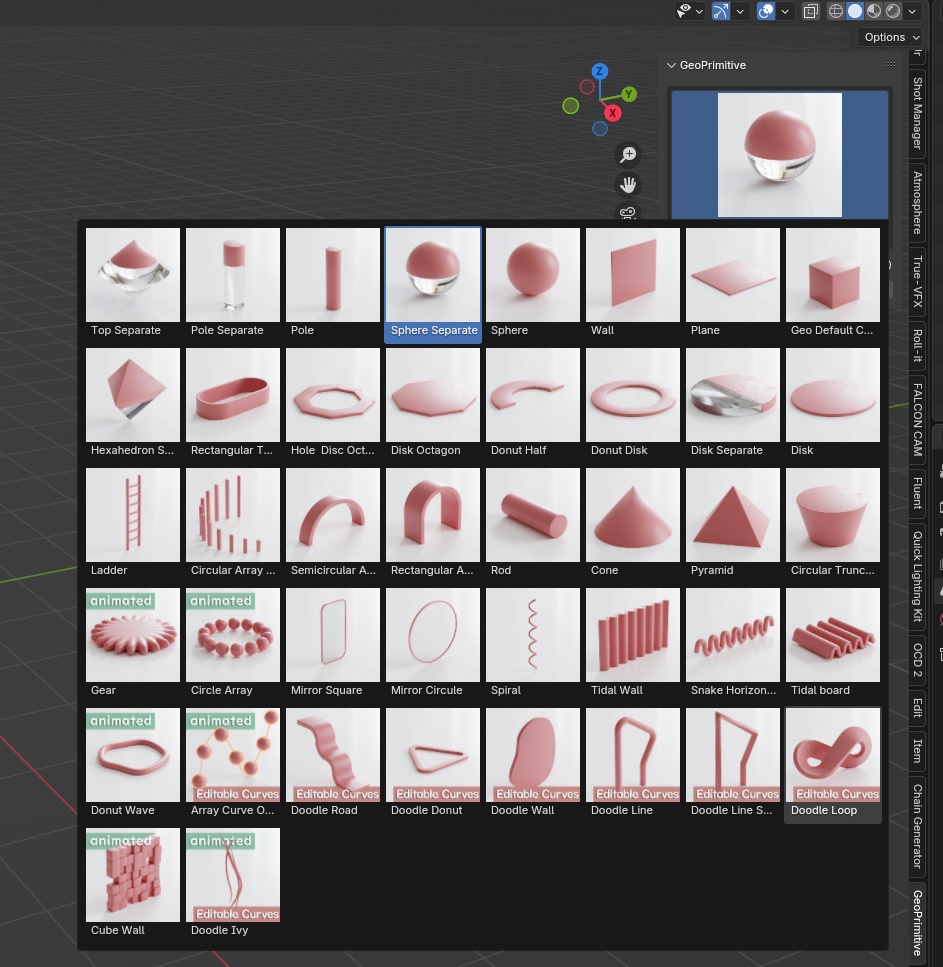
Task: Switch to Wireframe viewport shading
Action: 836,11
